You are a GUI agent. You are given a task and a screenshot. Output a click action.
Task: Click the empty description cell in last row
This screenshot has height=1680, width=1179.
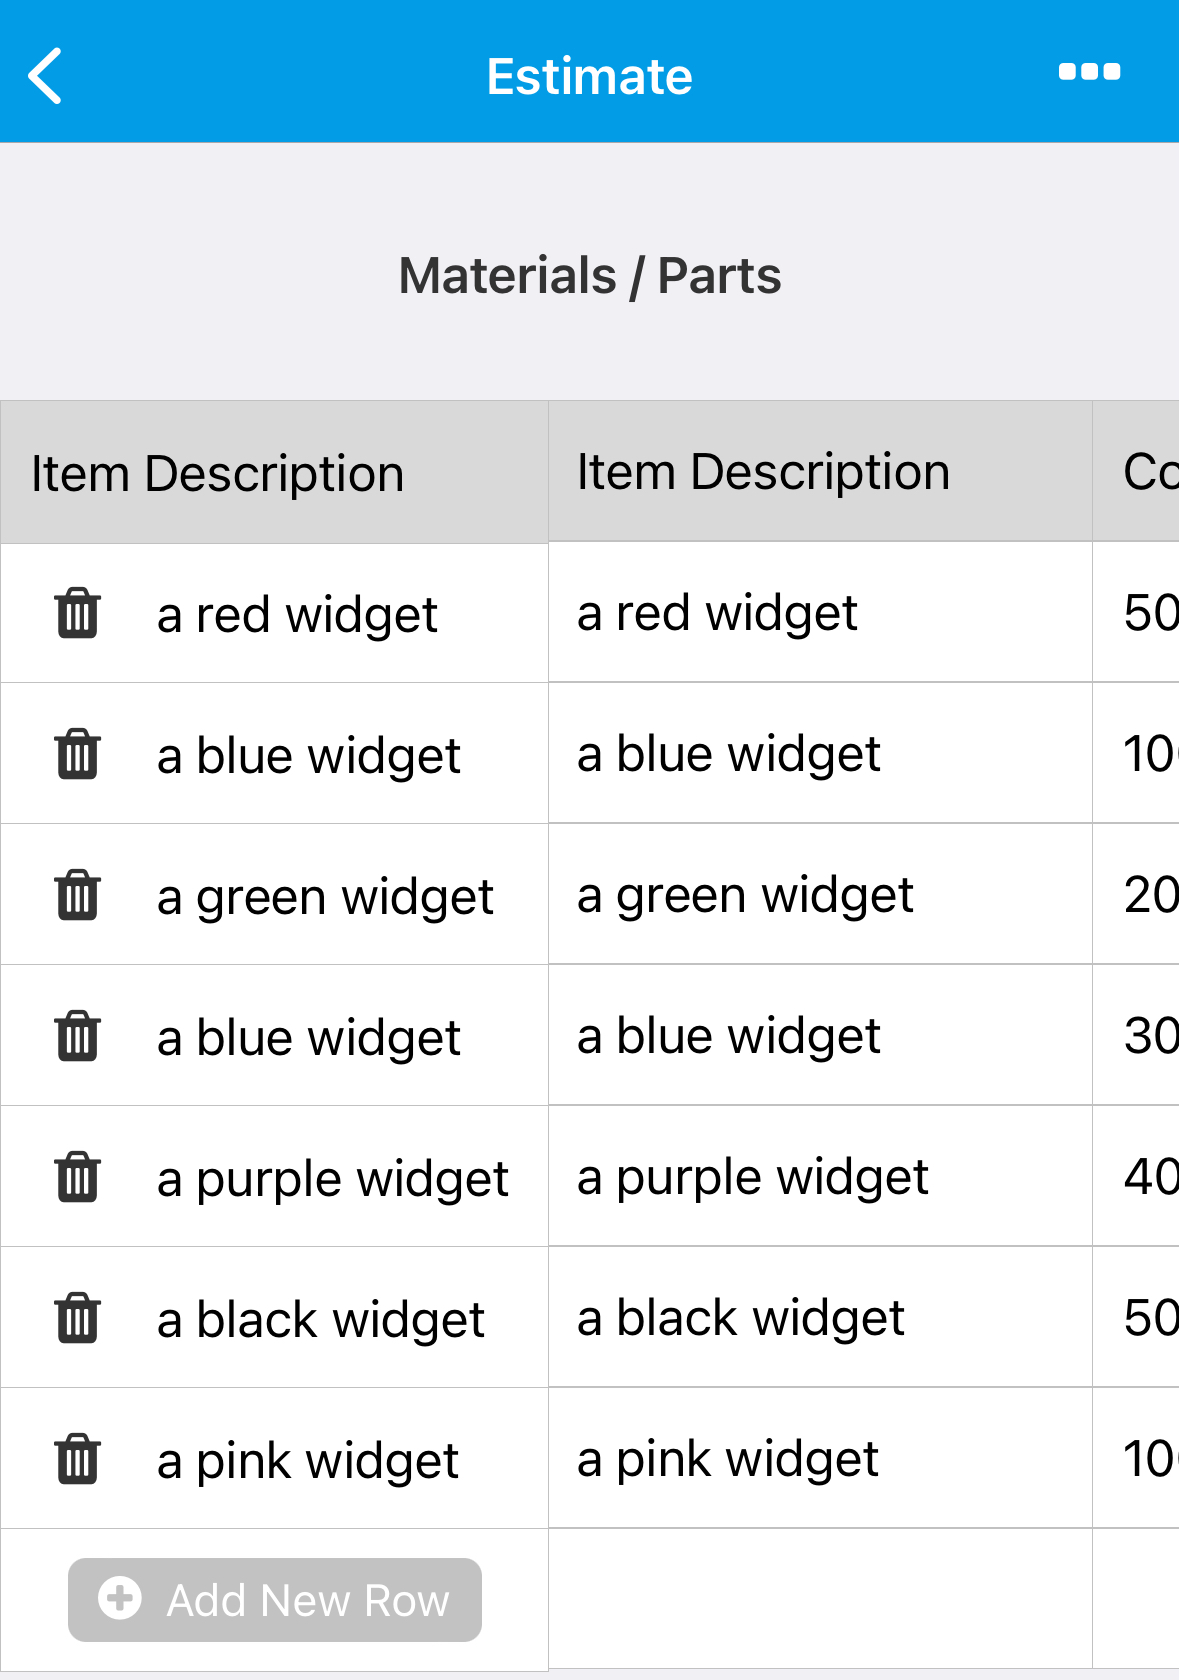tap(820, 1598)
